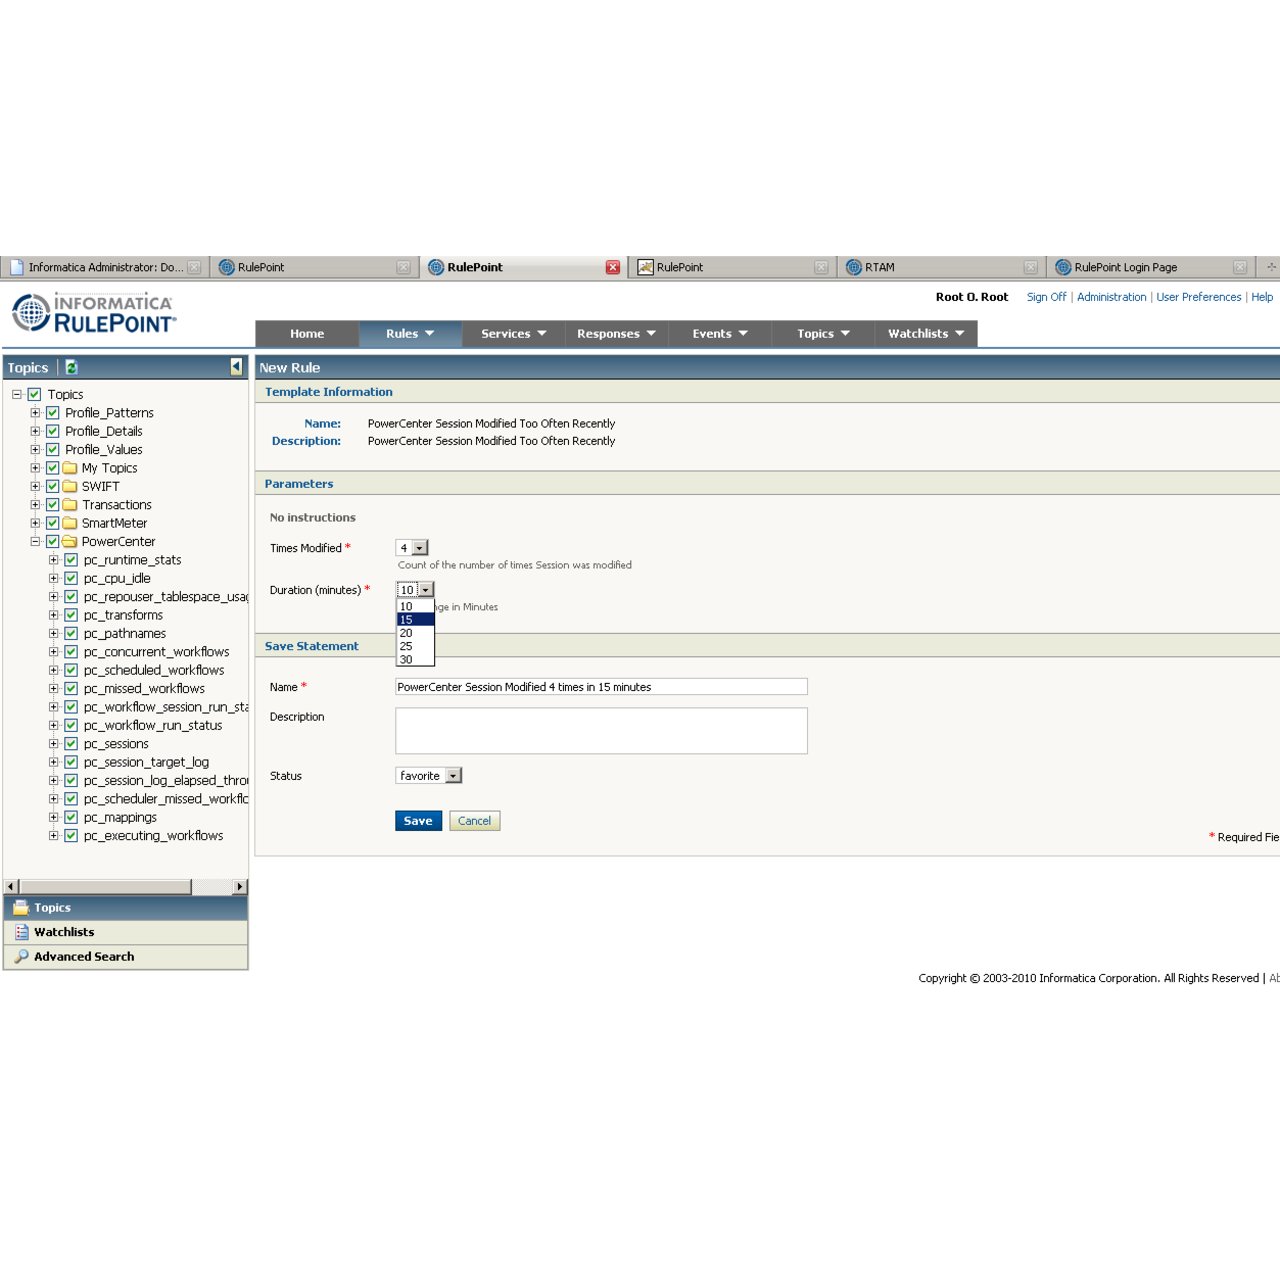Refresh the Topics panel
Viewport: 1280px width, 1280px height.
pyautogui.click(x=71, y=367)
